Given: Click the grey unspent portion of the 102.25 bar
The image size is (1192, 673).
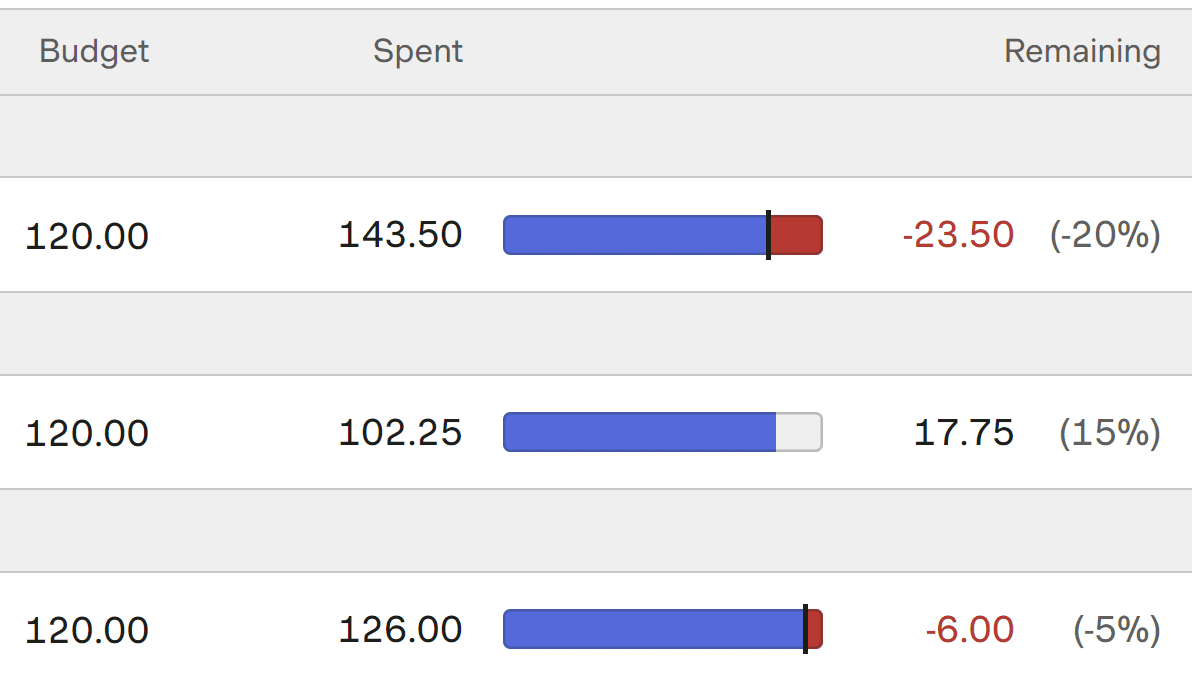Looking at the screenshot, I should 799,432.
